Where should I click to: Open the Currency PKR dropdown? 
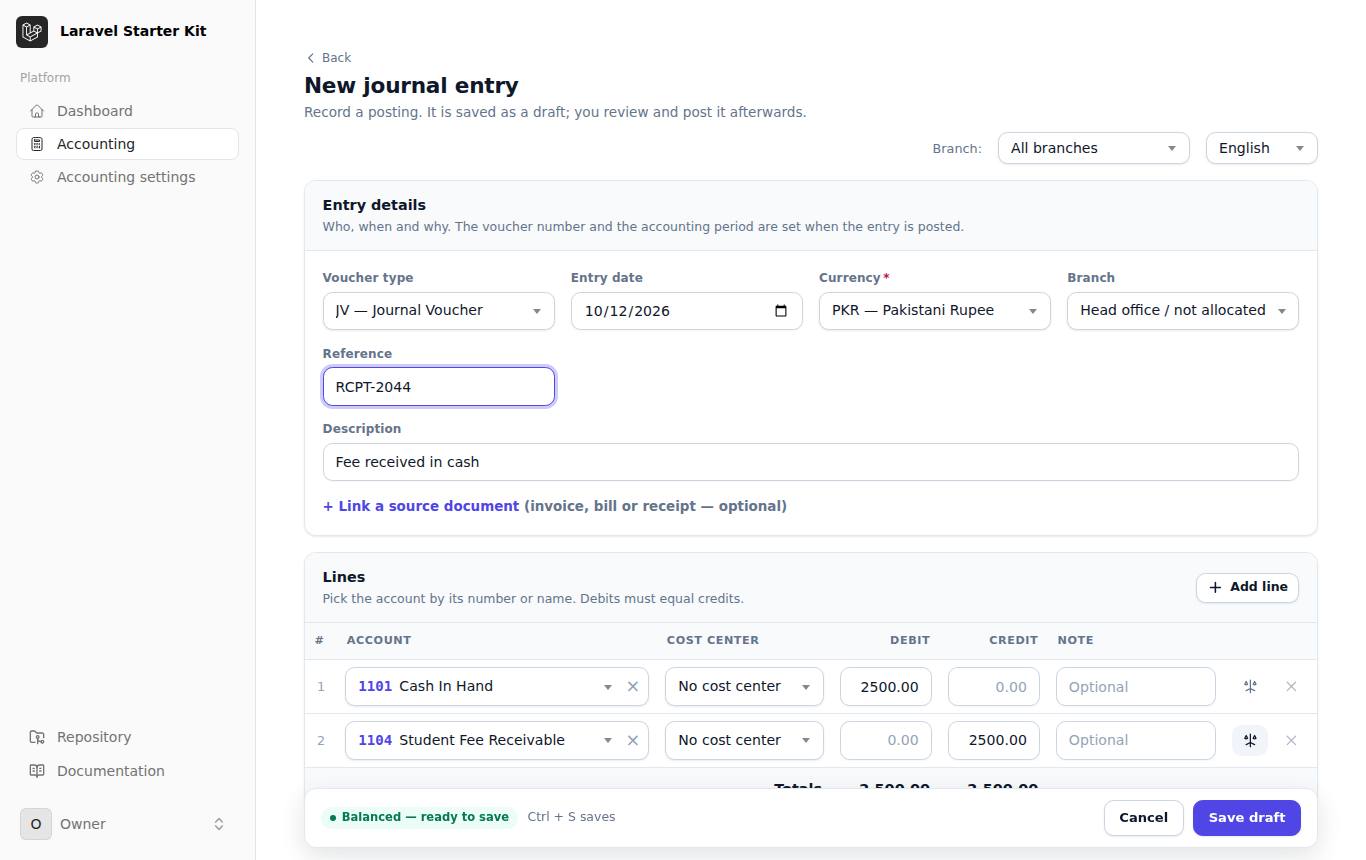click(x=934, y=311)
